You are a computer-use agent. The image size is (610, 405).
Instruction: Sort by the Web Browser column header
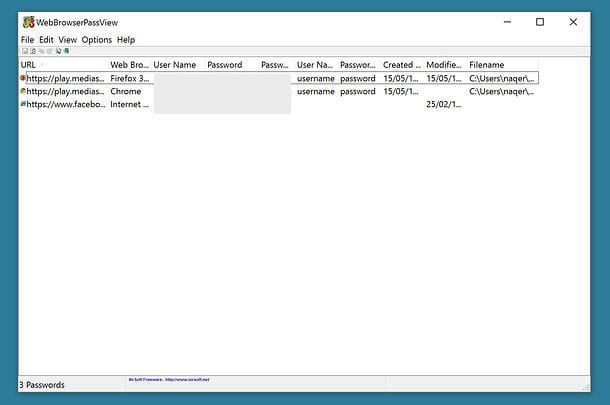(x=130, y=65)
